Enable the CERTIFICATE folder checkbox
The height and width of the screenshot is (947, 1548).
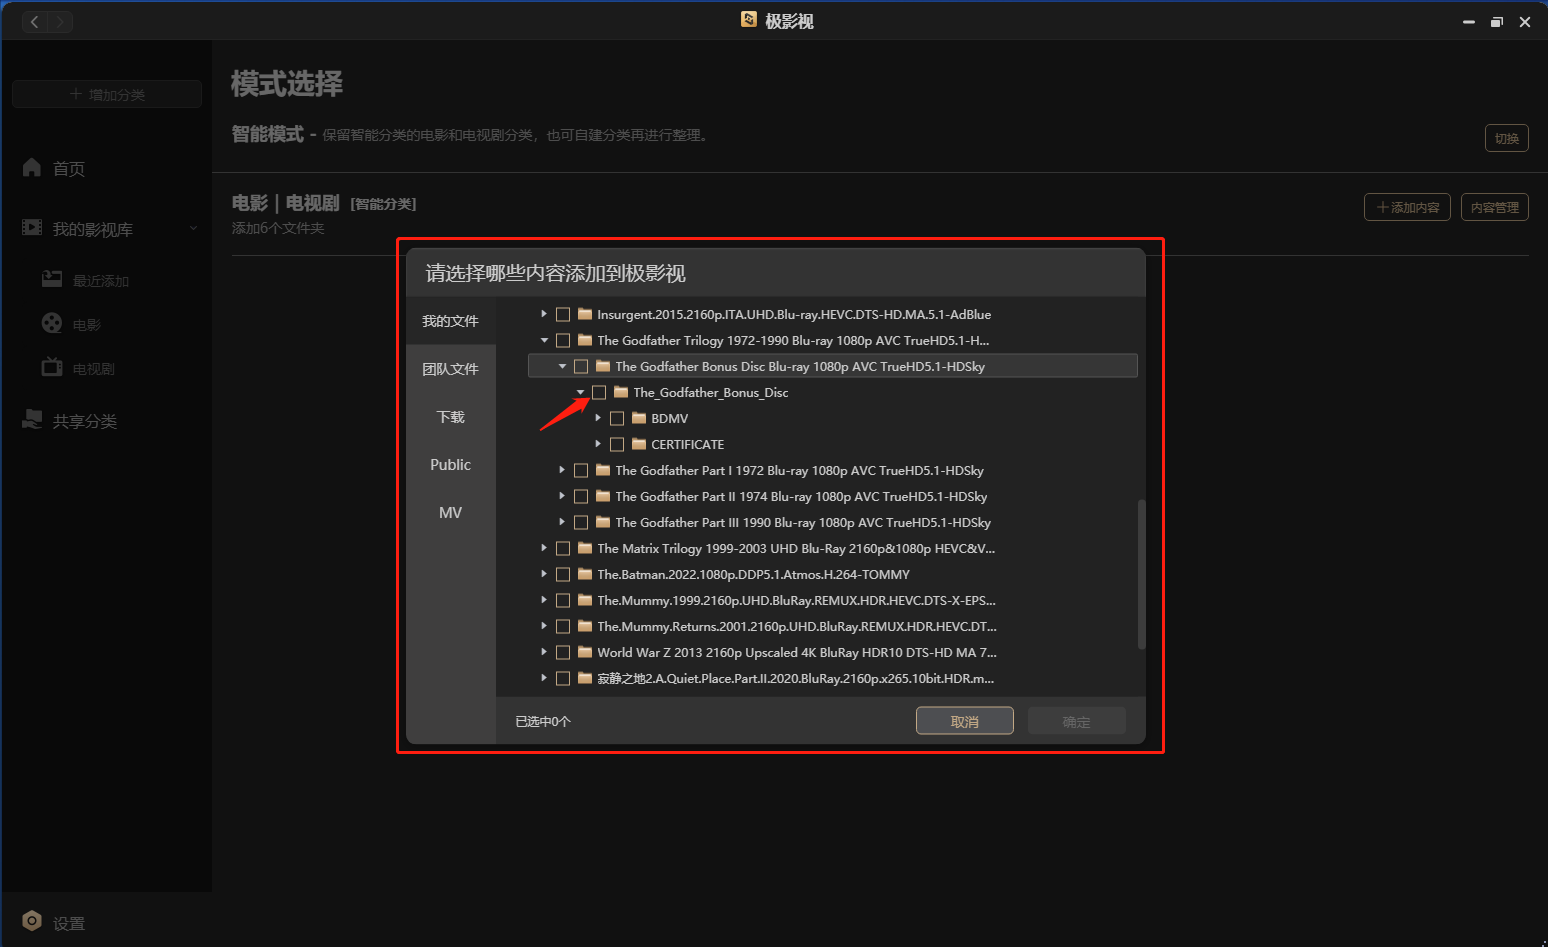pyautogui.click(x=617, y=445)
